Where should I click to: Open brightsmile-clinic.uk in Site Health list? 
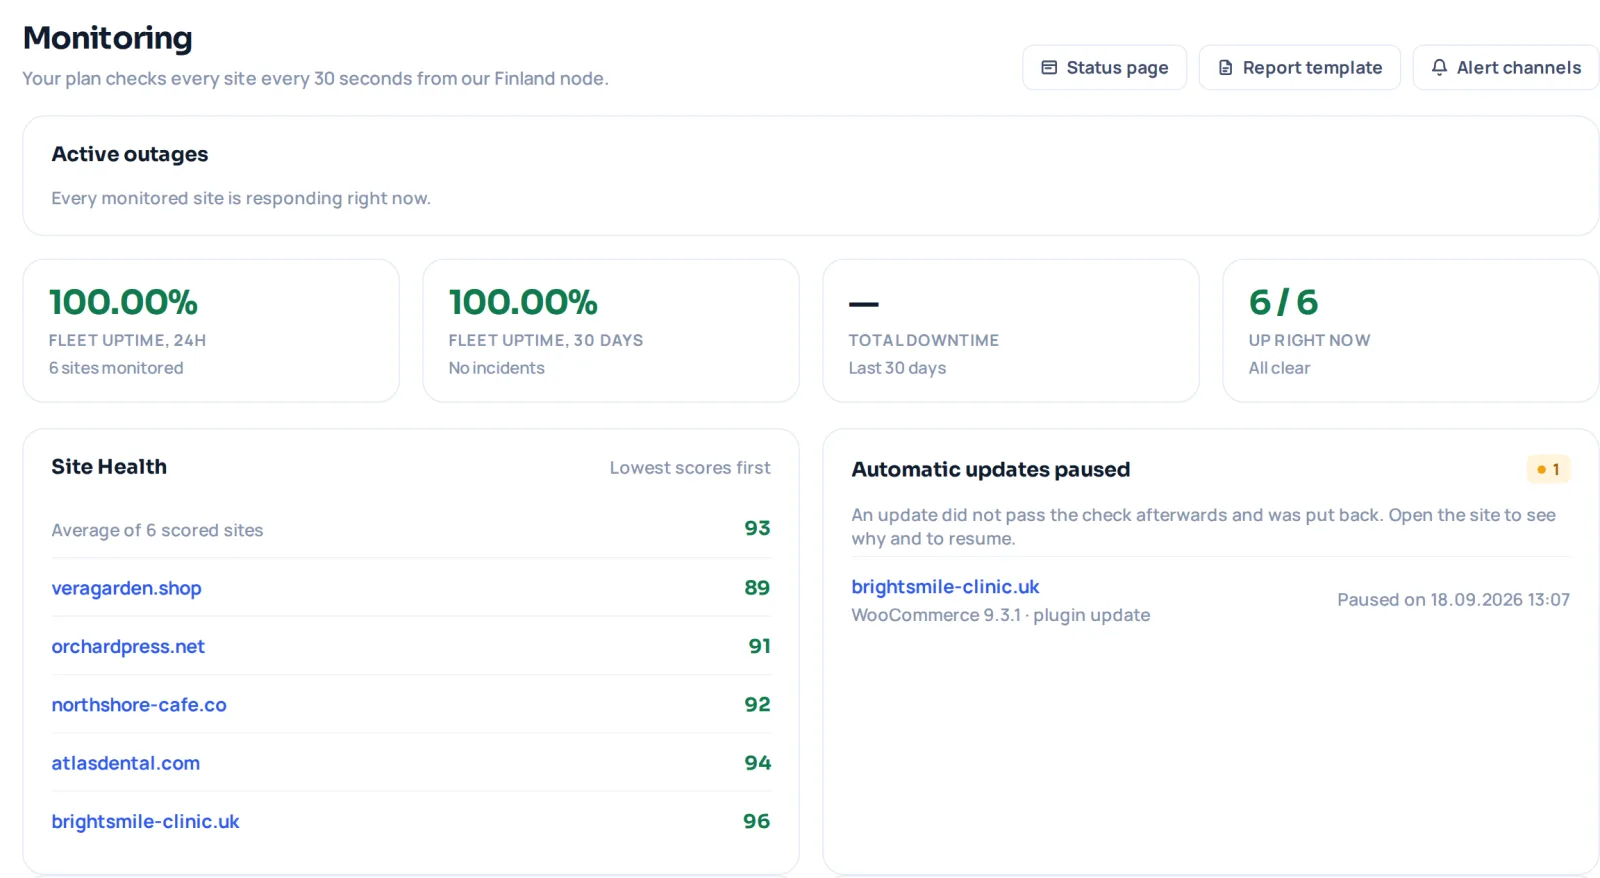(145, 821)
